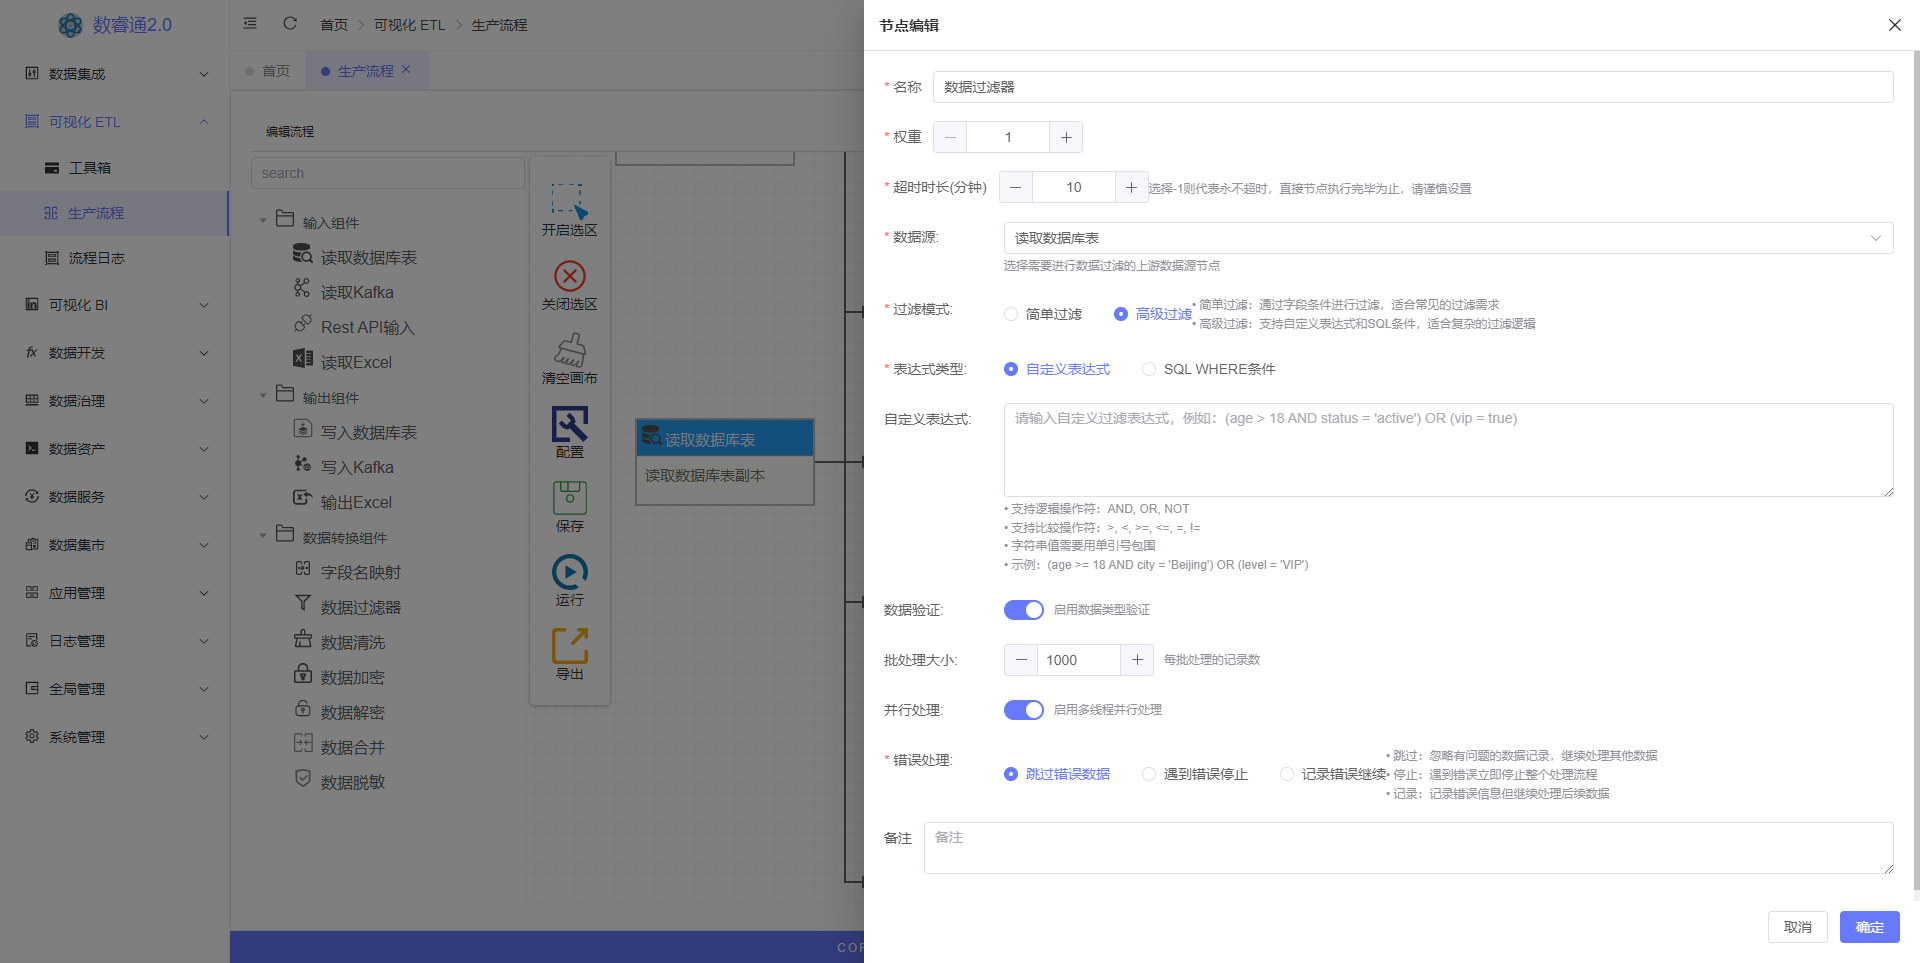Switch to the 首页 tab
The width and height of the screenshot is (1920, 963).
click(268, 71)
